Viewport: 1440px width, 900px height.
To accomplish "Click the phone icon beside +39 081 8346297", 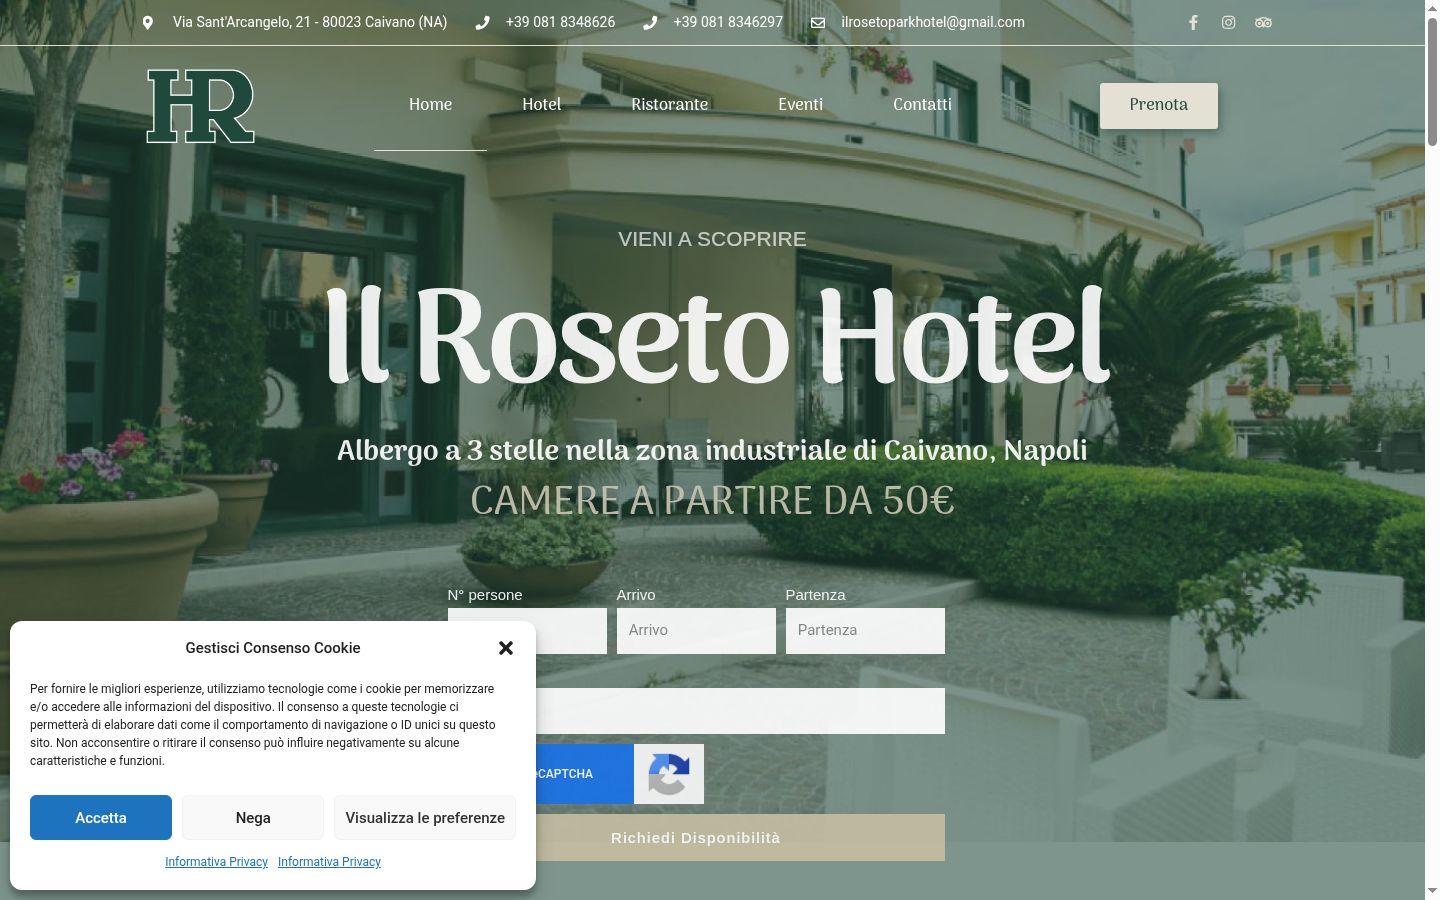I will click(650, 22).
